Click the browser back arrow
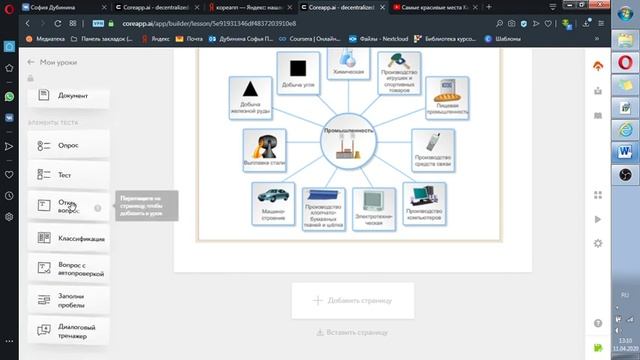The image size is (640, 360). click(x=28, y=23)
